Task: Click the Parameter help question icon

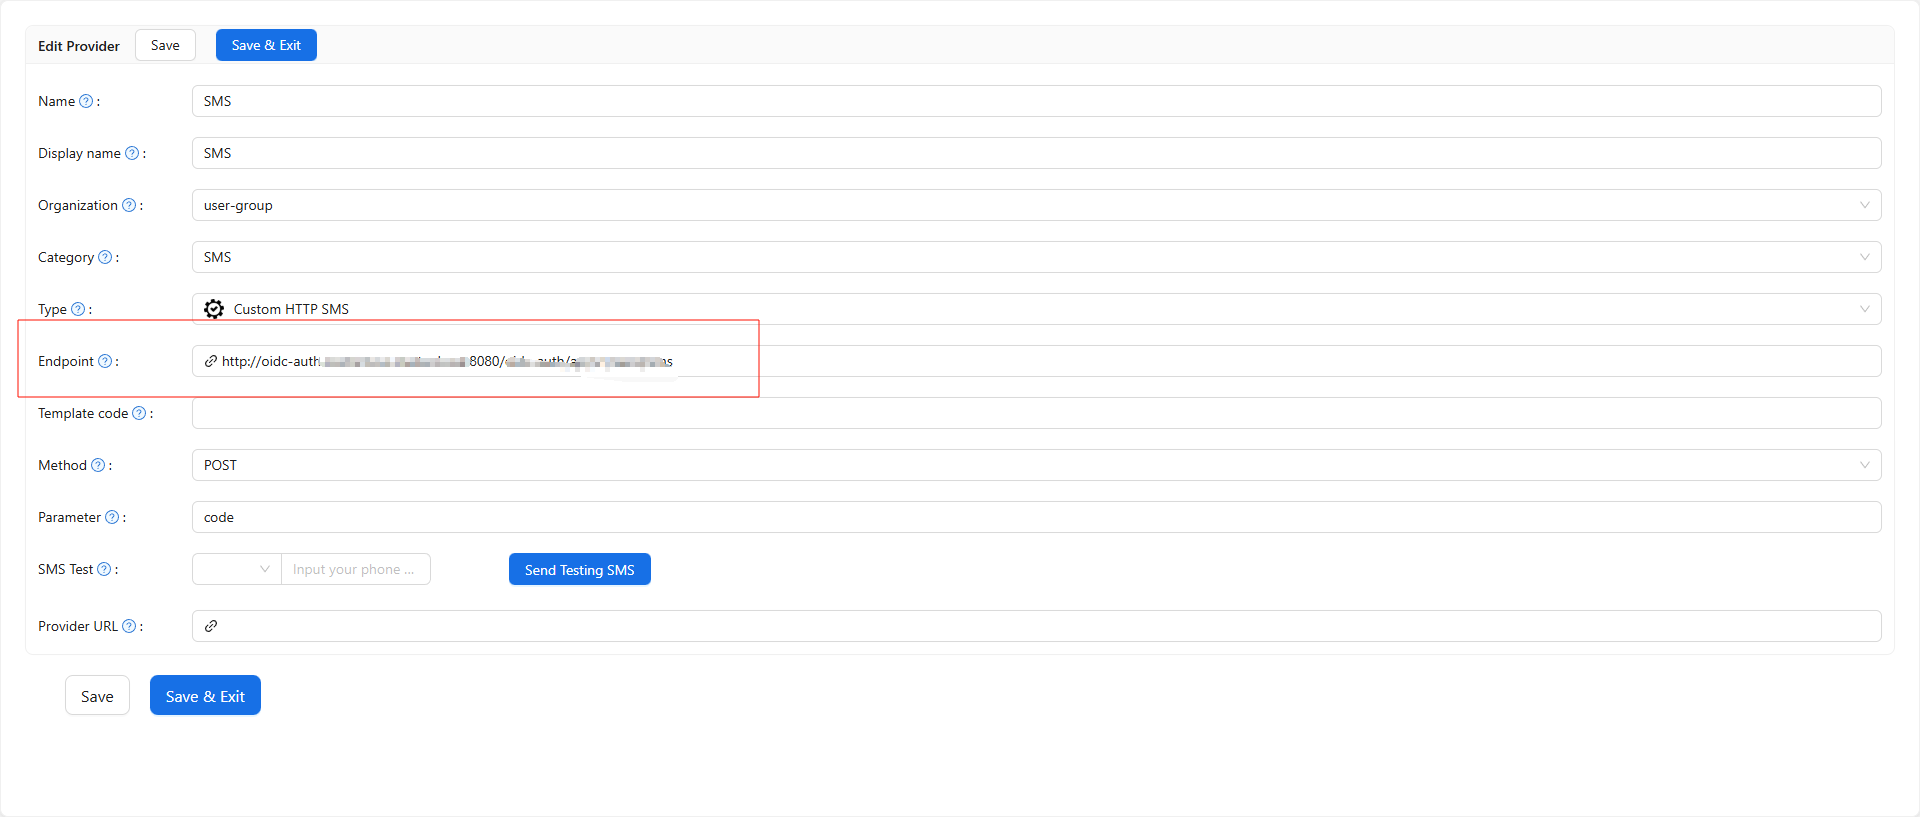Action: tap(112, 517)
